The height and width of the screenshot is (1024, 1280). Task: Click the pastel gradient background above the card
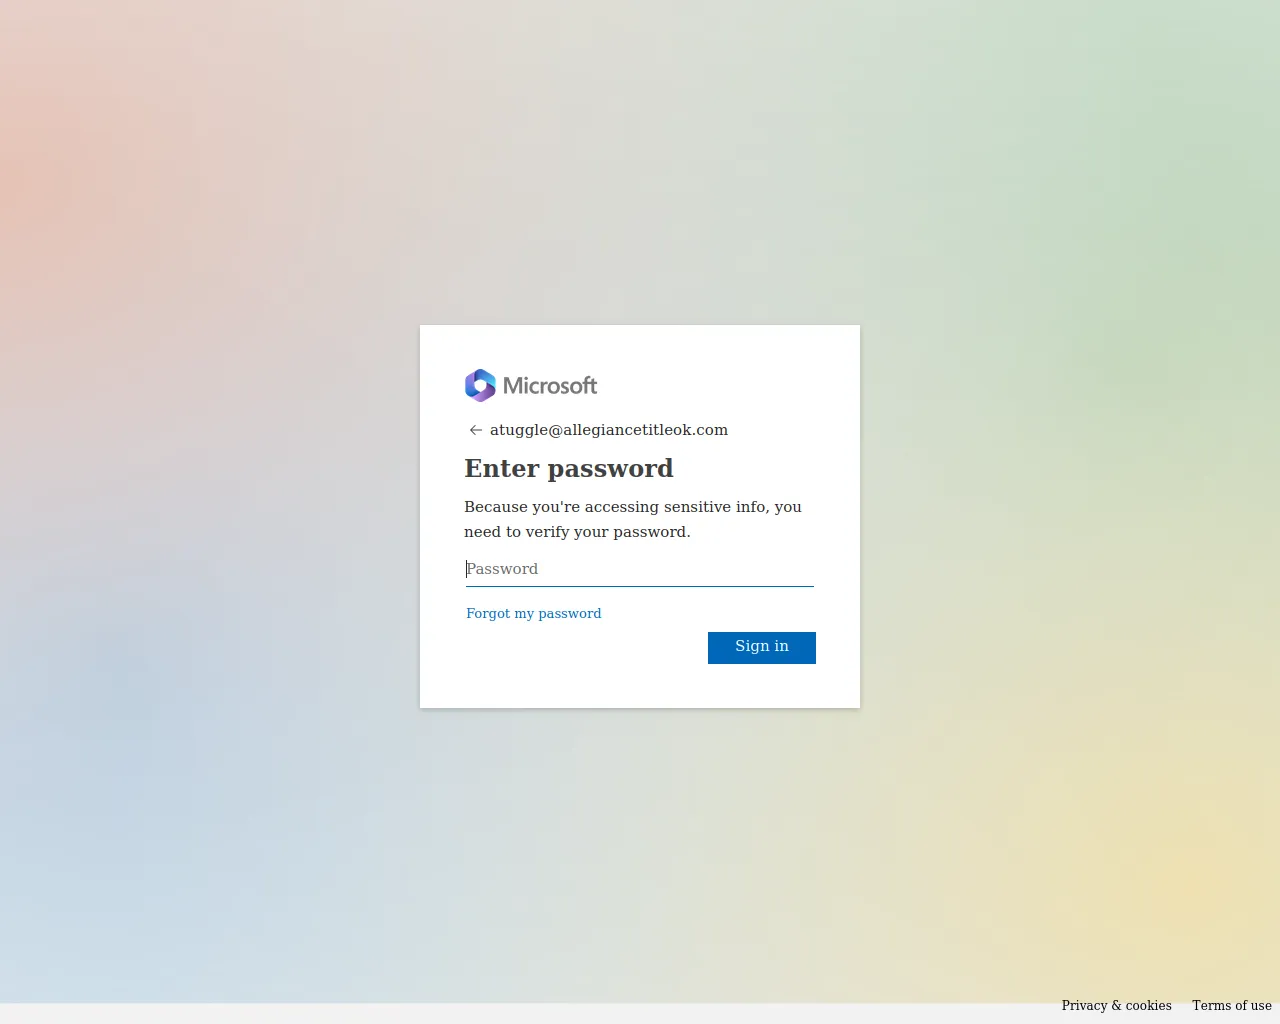tap(640, 160)
